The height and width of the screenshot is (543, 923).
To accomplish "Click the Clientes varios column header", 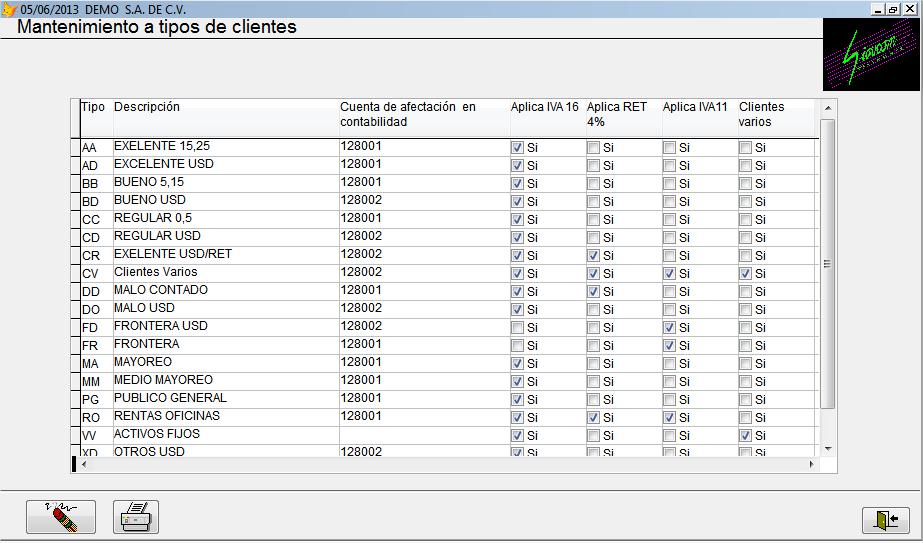I will click(x=776, y=118).
